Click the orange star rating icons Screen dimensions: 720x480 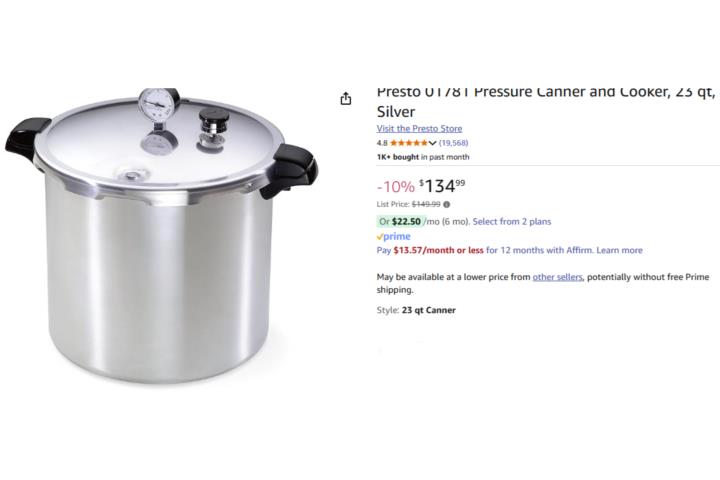(409, 143)
